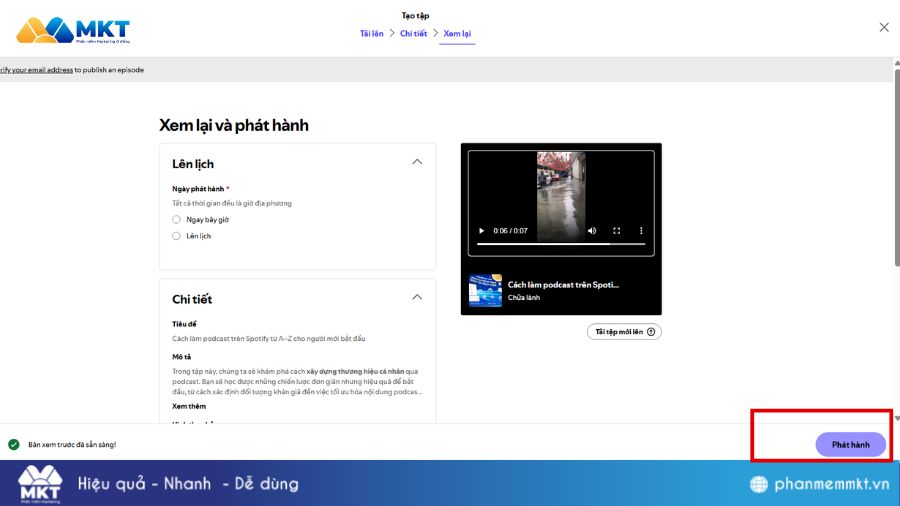This screenshot has height=506, width=900.
Task: Open the video player three-dot options menu
Action: point(641,231)
